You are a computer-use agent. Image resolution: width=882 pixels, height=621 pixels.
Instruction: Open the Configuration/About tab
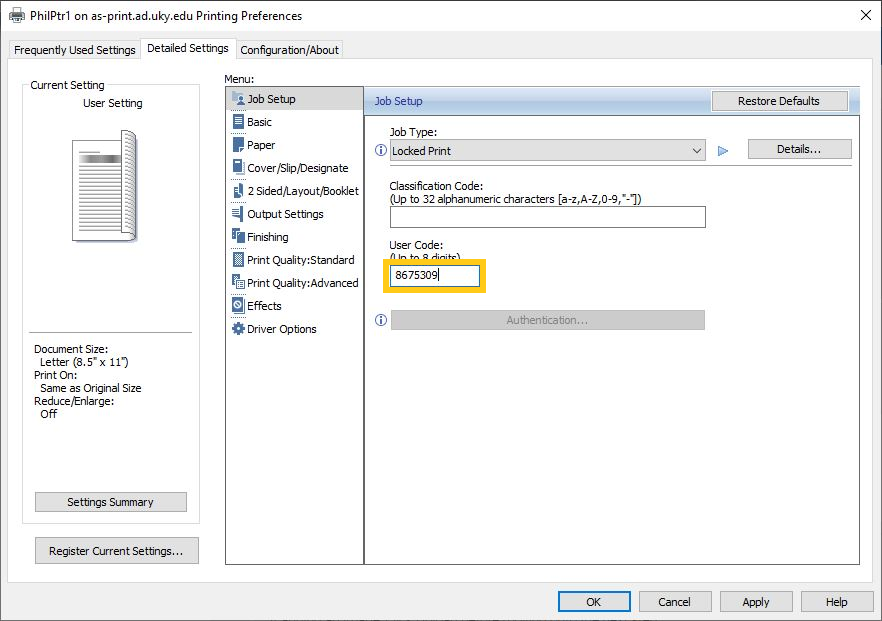[x=289, y=50]
